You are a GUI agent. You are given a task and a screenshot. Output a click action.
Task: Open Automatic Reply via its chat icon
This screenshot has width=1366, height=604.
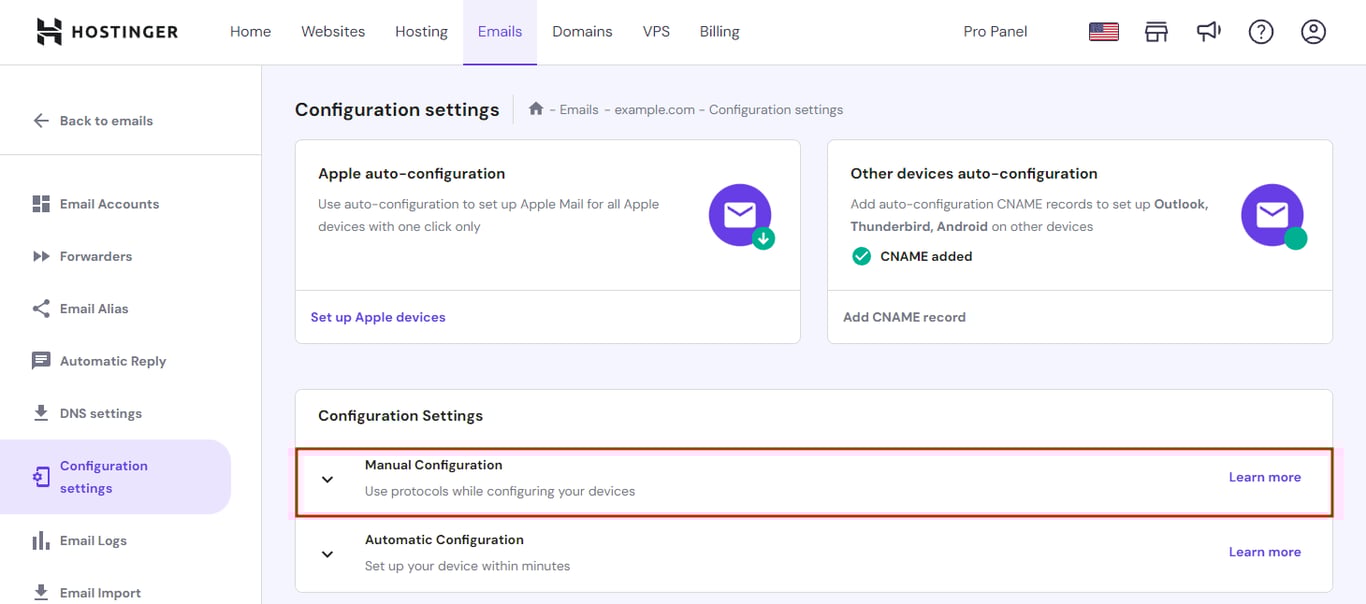40,360
